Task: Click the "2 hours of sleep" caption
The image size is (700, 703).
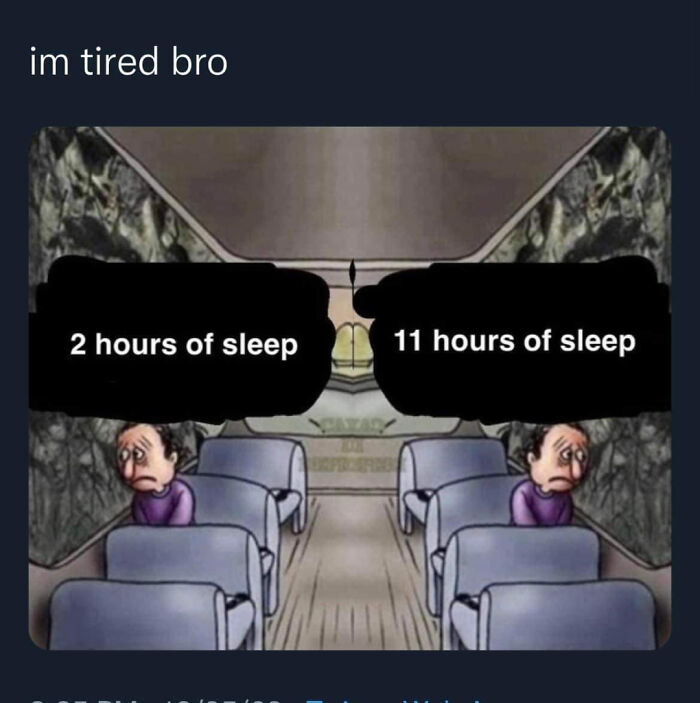Action: pos(184,345)
